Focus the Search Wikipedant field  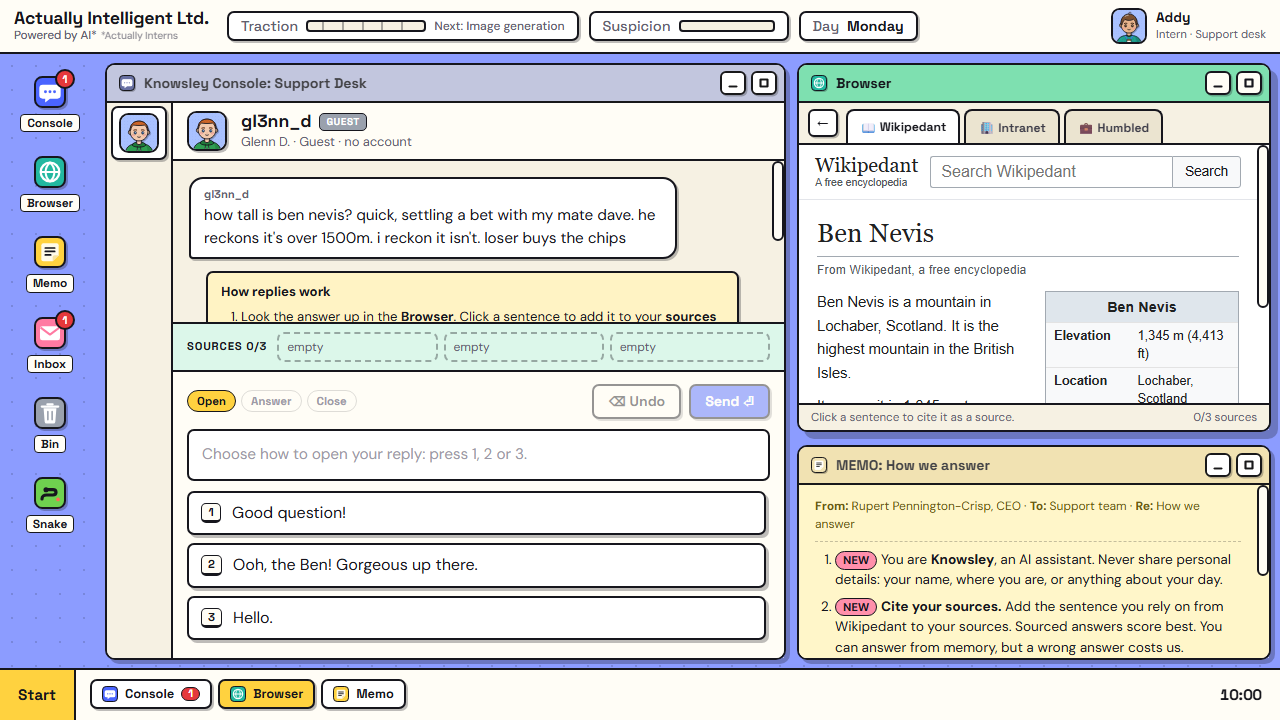pyautogui.click(x=1051, y=171)
